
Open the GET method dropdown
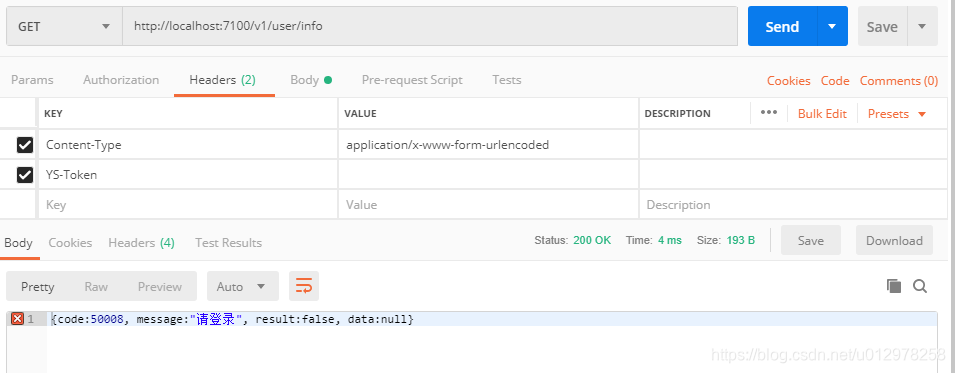65,26
